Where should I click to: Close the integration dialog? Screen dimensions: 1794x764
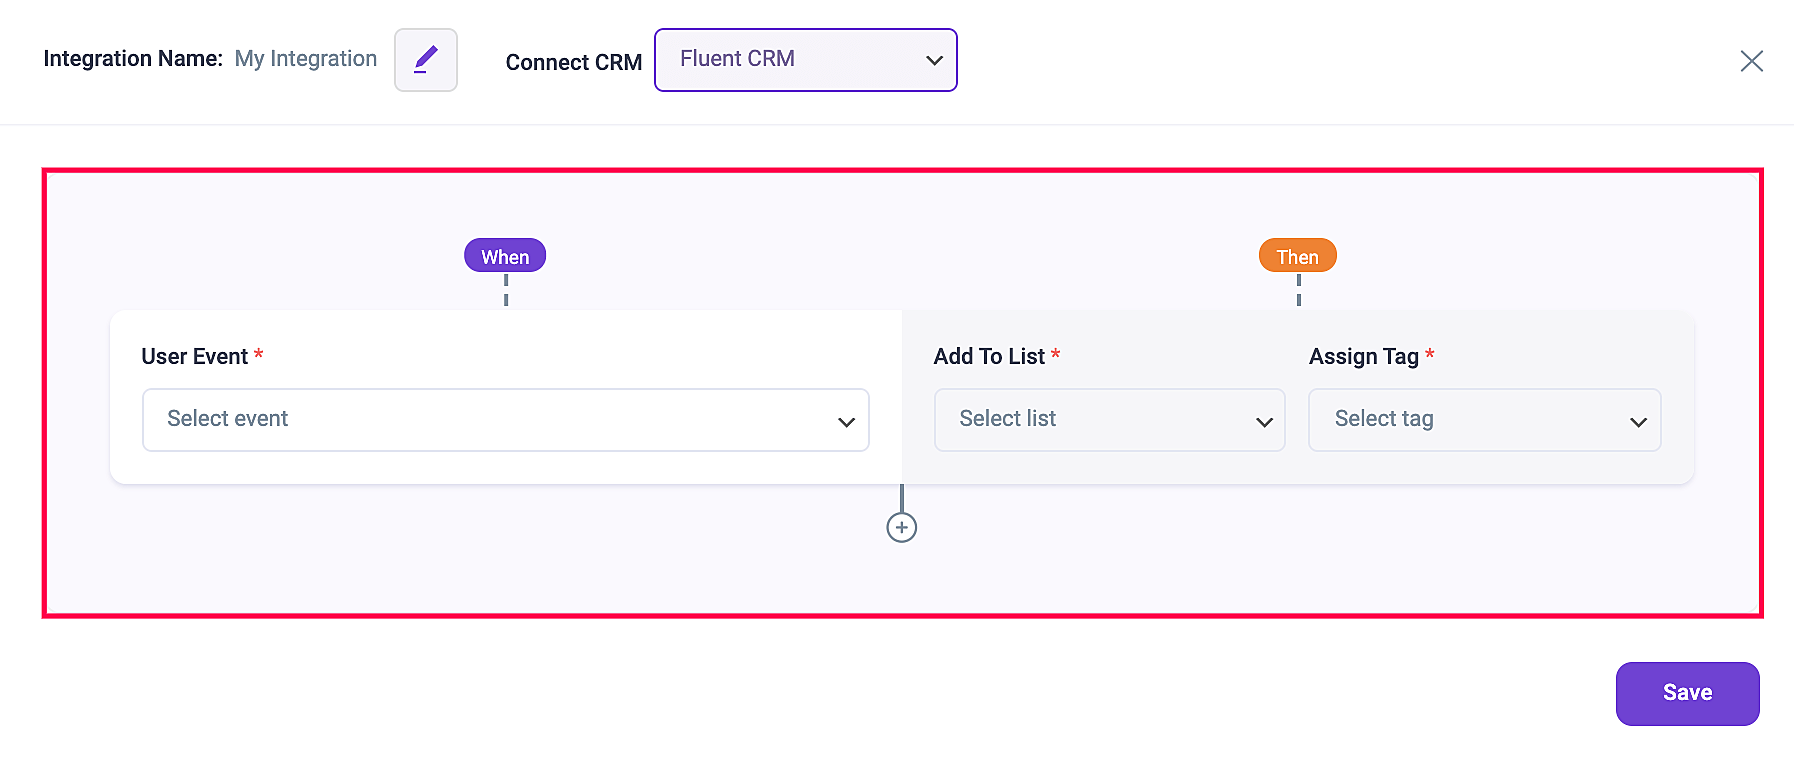pos(1751,61)
